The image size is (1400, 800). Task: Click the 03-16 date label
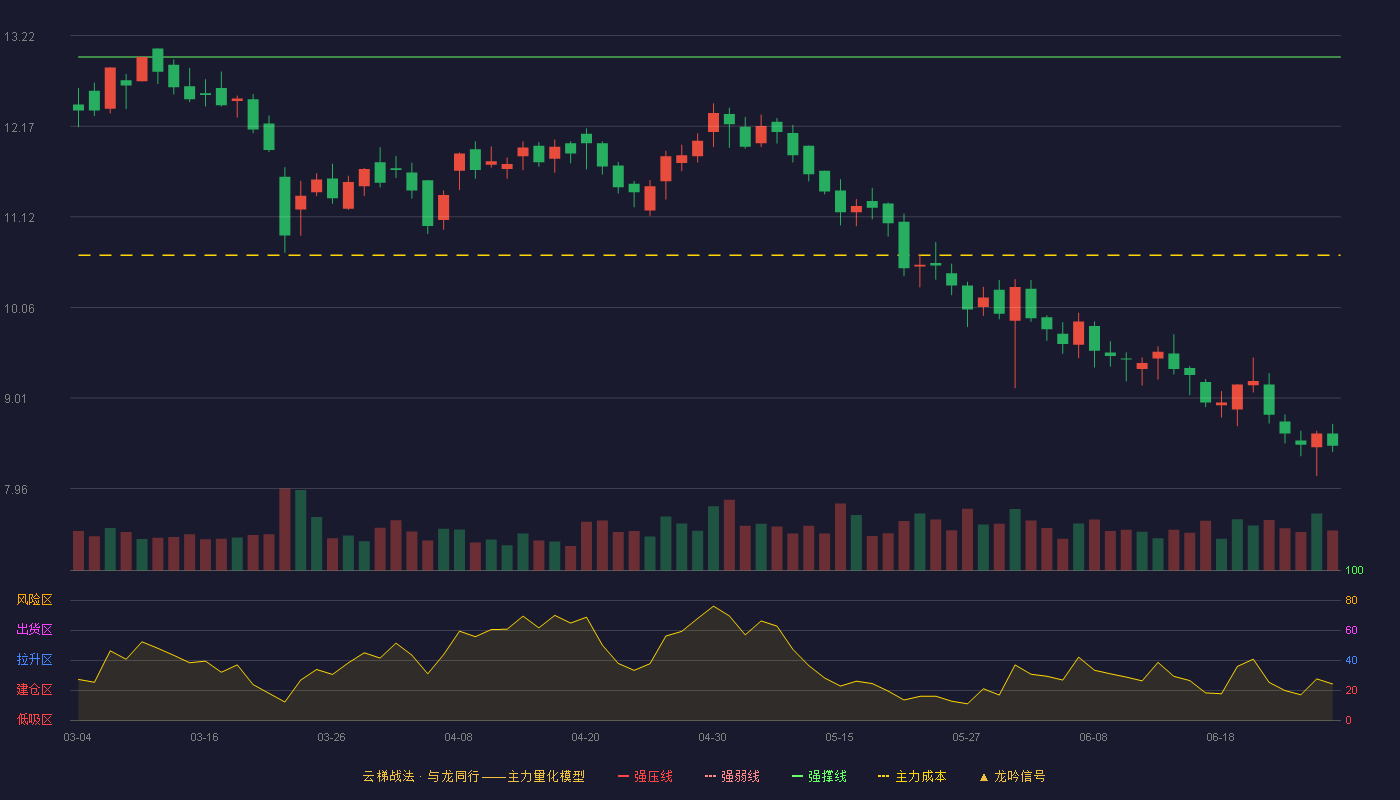pyautogui.click(x=204, y=737)
